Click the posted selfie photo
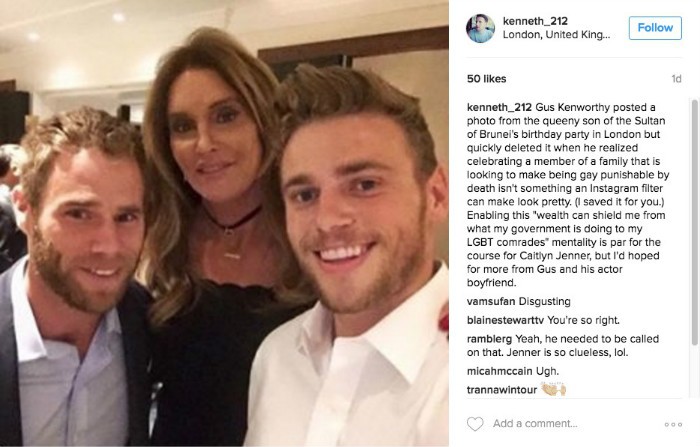This screenshot has height=447, width=700. click(x=224, y=223)
